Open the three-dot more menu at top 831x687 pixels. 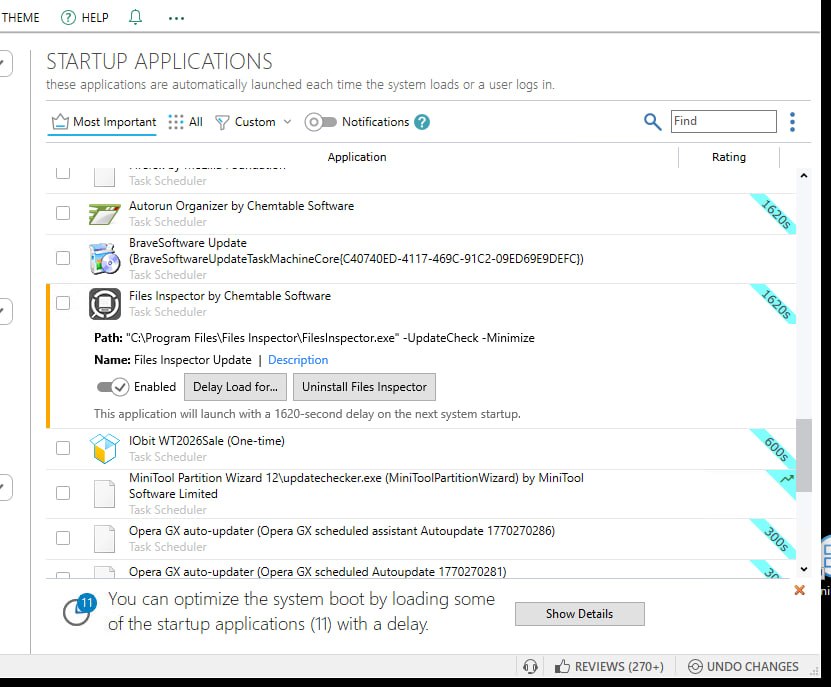(176, 18)
